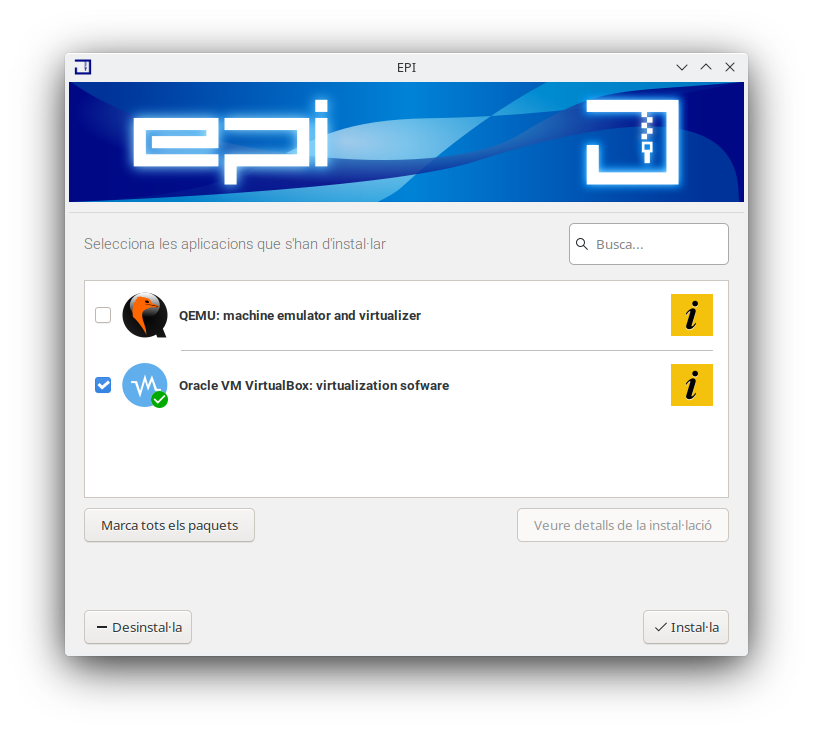Select the QEMU machine emulator row label
The image size is (813, 733).
click(300, 315)
